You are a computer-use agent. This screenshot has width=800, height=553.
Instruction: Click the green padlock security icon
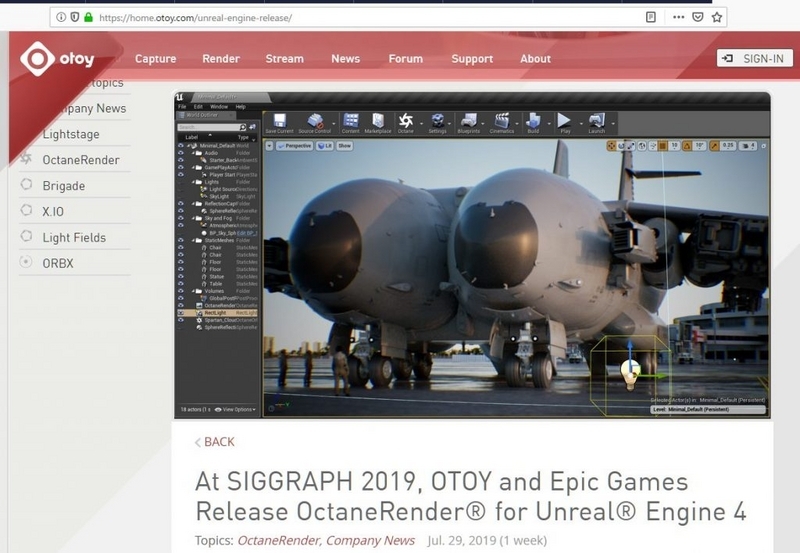click(88, 17)
